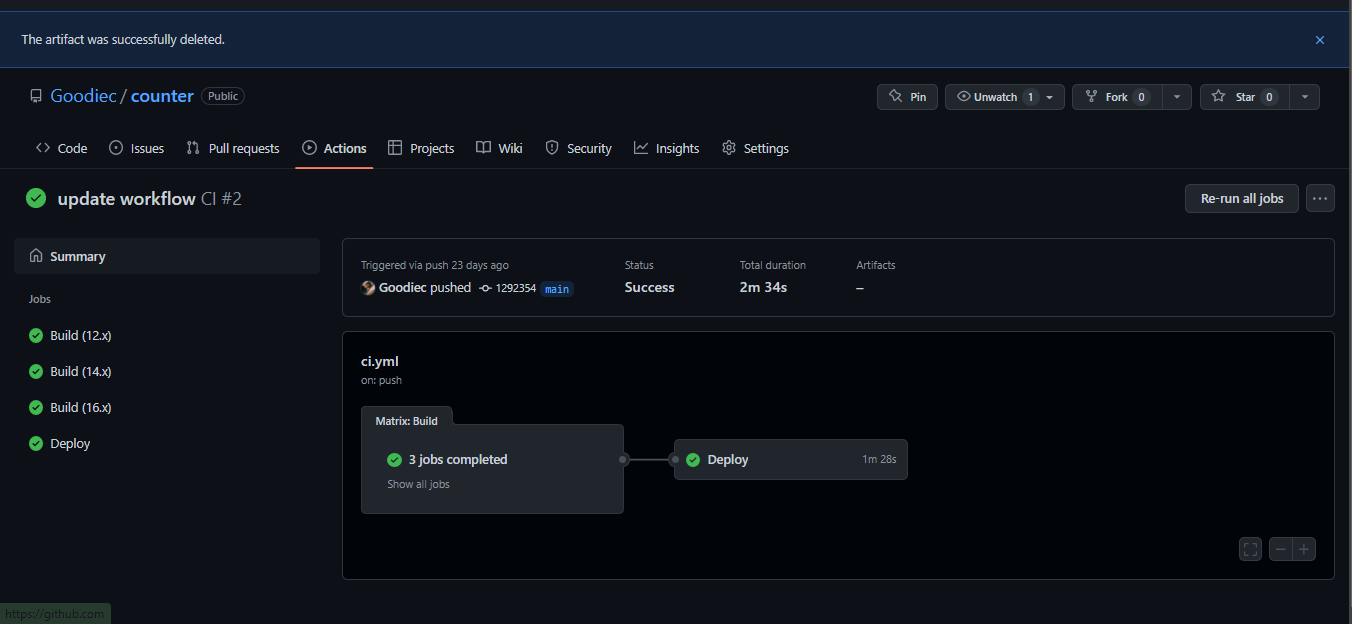Open the Wiki tab
This screenshot has width=1352, height=624.
tap(499, 148)
